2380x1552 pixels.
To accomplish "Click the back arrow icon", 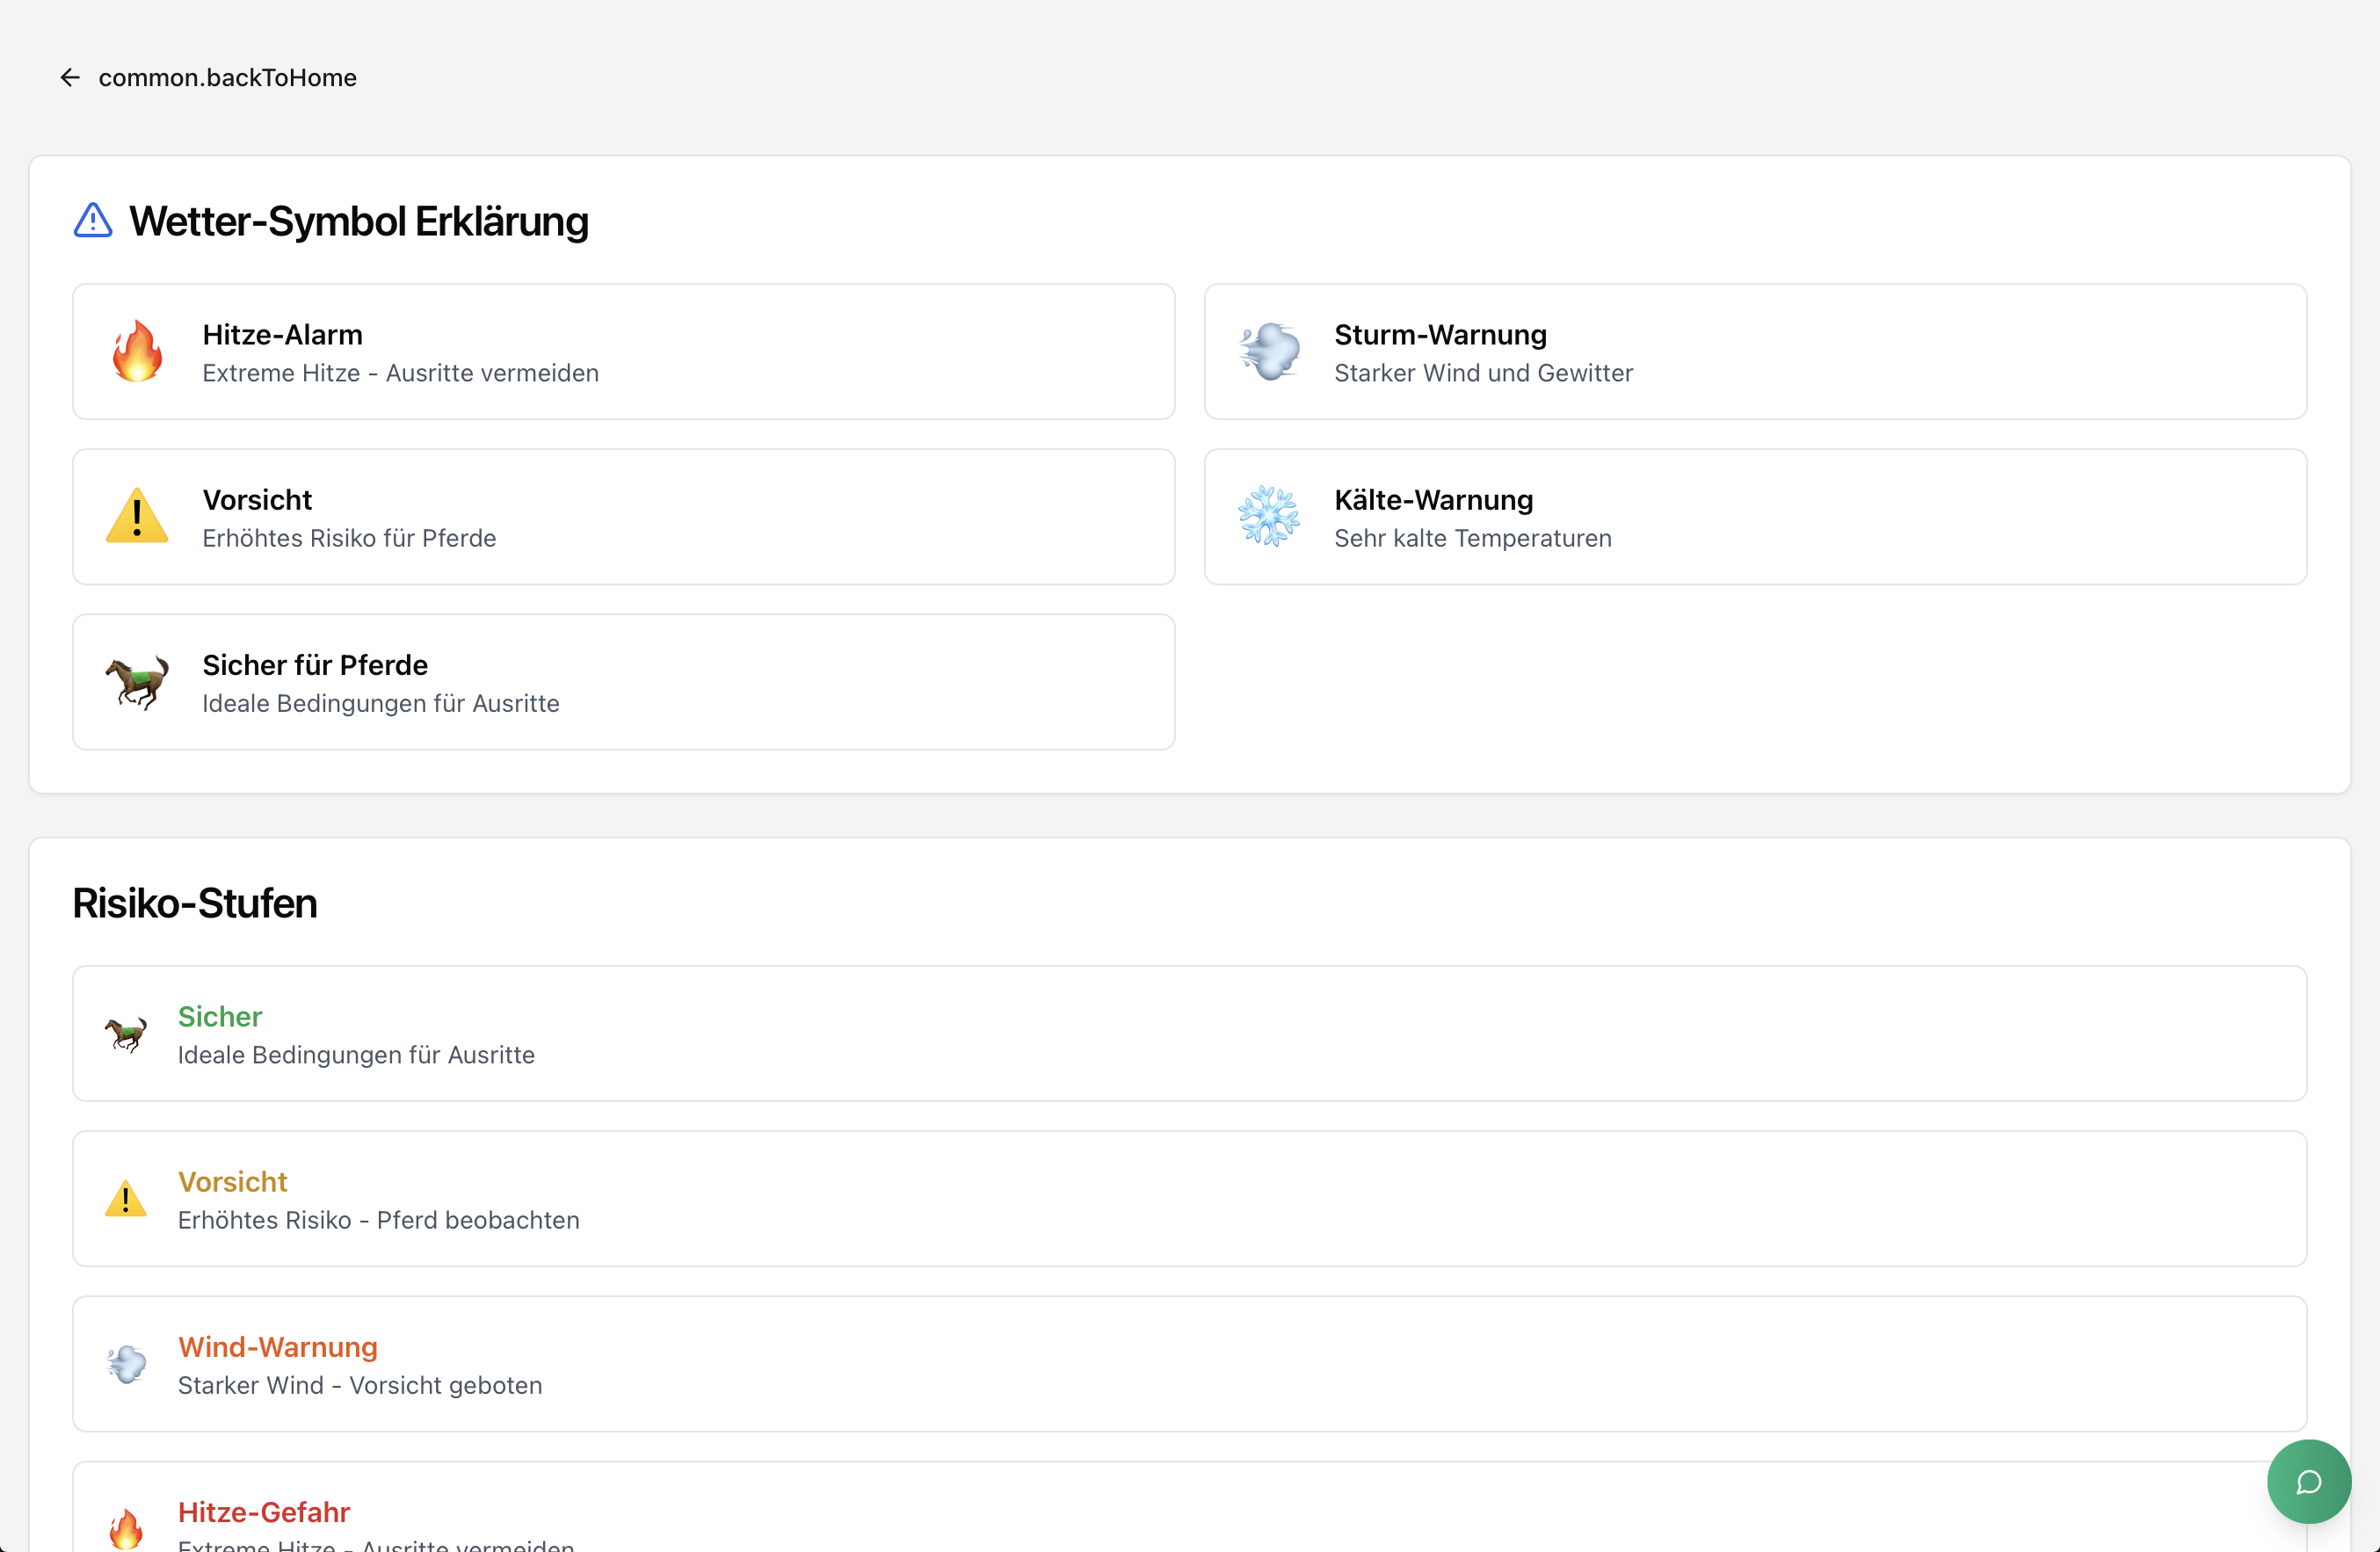I will [69, 78].
